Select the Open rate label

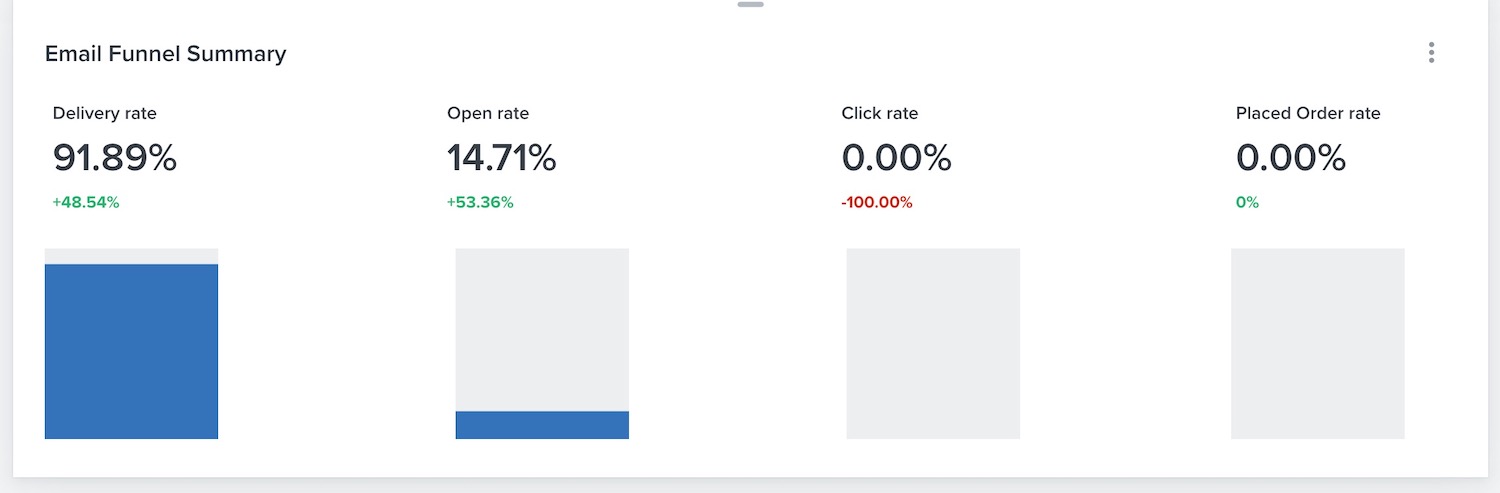(x=488, y=114)
